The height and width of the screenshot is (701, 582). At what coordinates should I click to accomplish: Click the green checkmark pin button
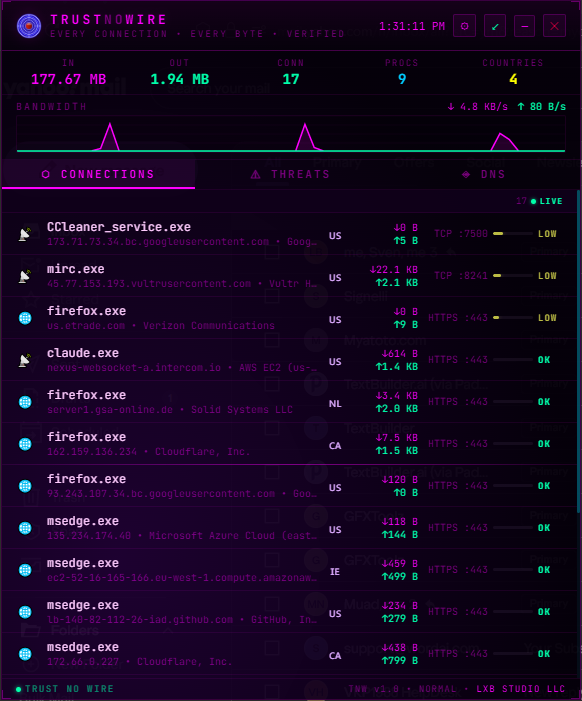pyautogui.click(x=495, y=26)
